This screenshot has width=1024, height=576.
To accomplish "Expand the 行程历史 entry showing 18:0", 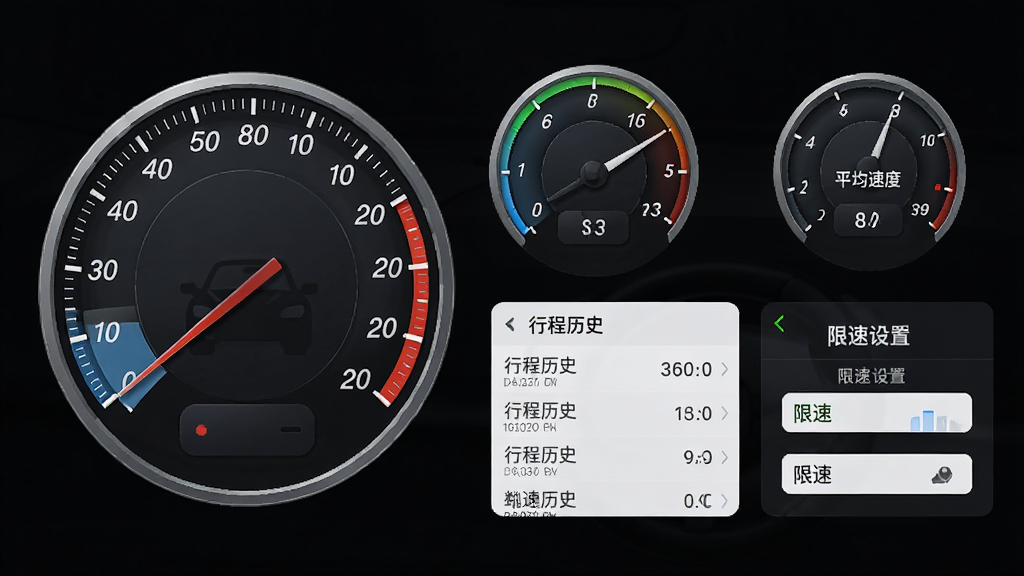I will coord(724,413).
